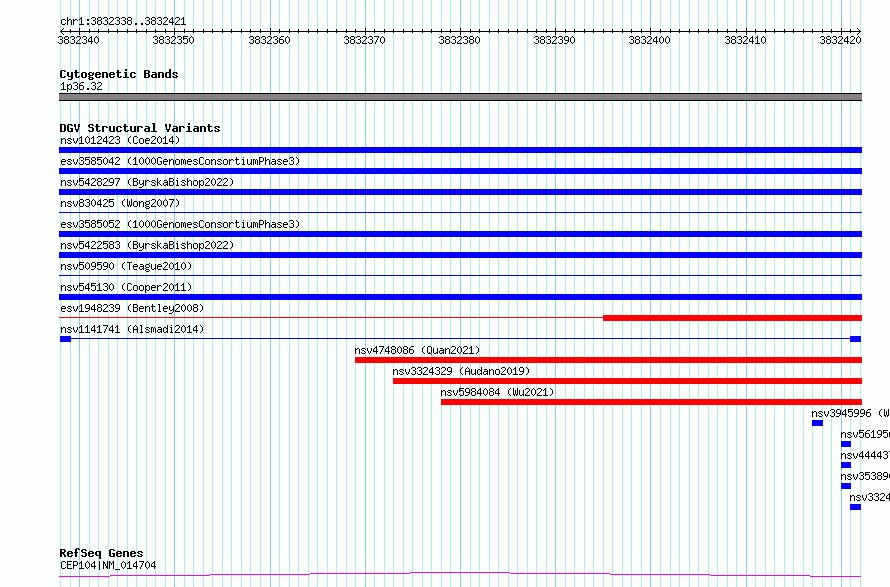Click the gray 1p36.32 cytogenetic band bar

click(460, 97)
